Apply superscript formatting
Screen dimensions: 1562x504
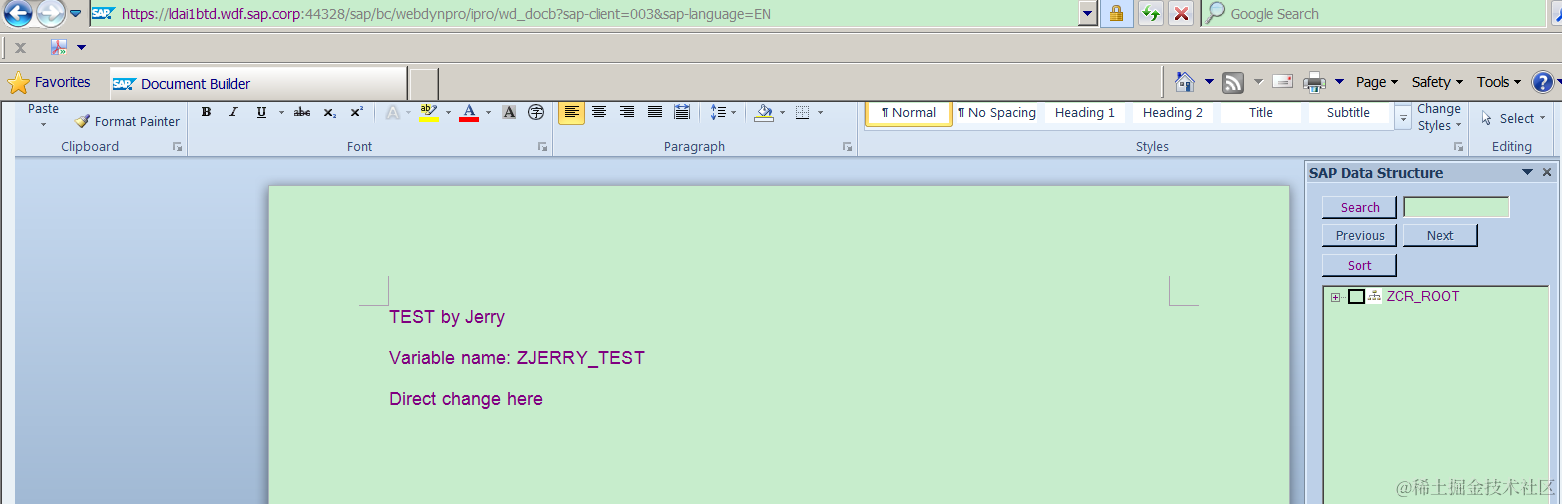[357, 112]
